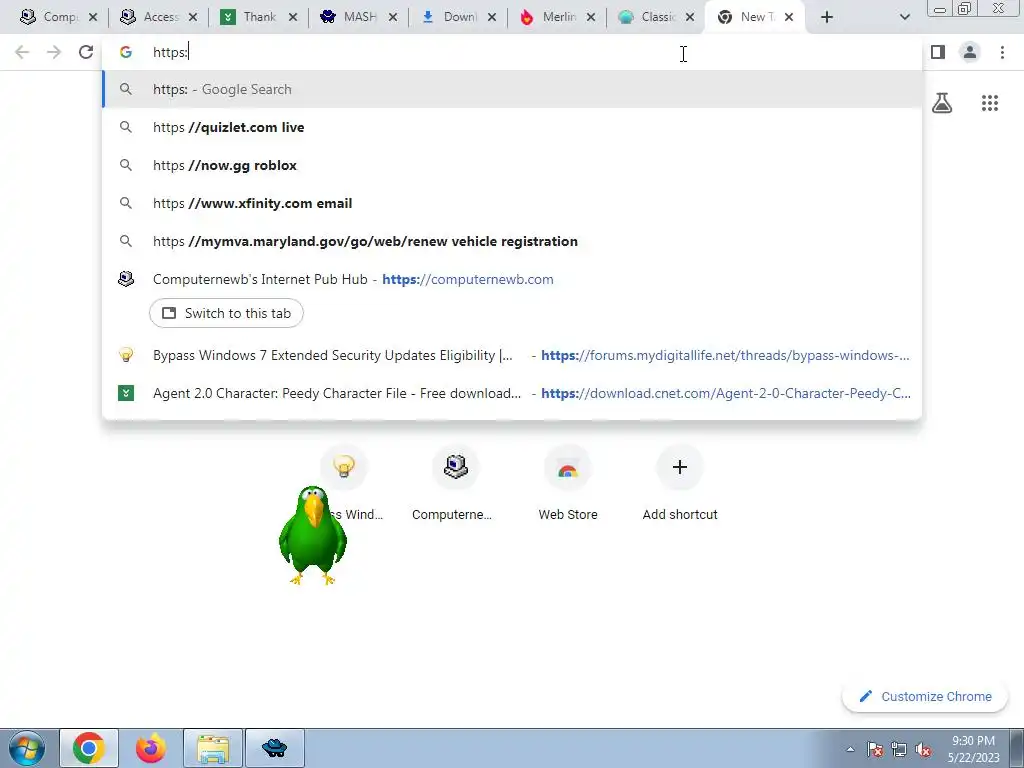
Task: Expand the tab search chevron
Action: [904, 17]
